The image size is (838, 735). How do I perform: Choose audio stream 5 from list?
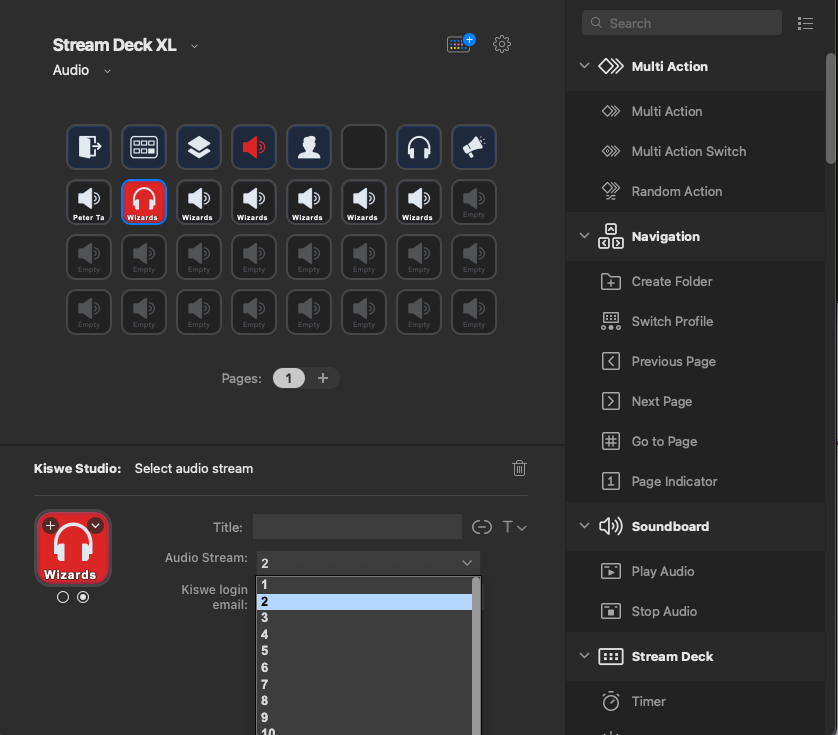(364, 651)
